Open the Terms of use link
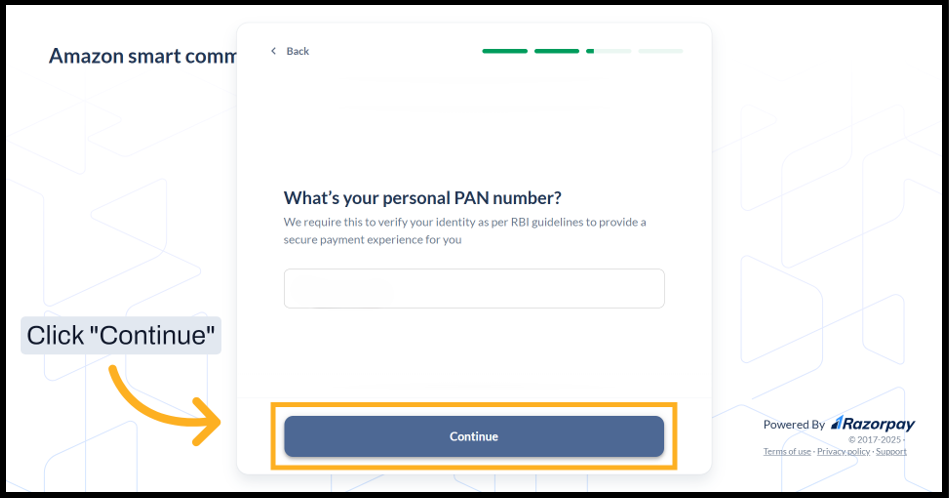The width and height of the screenshot is (949, 498). point(787,452)
